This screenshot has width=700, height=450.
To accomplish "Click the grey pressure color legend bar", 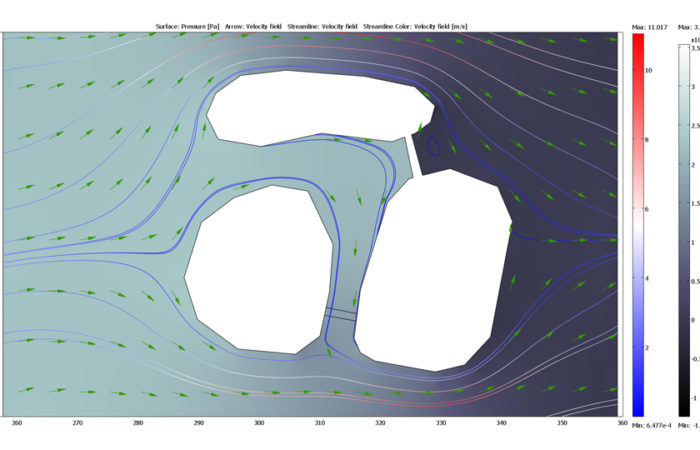I will (682, 220).
